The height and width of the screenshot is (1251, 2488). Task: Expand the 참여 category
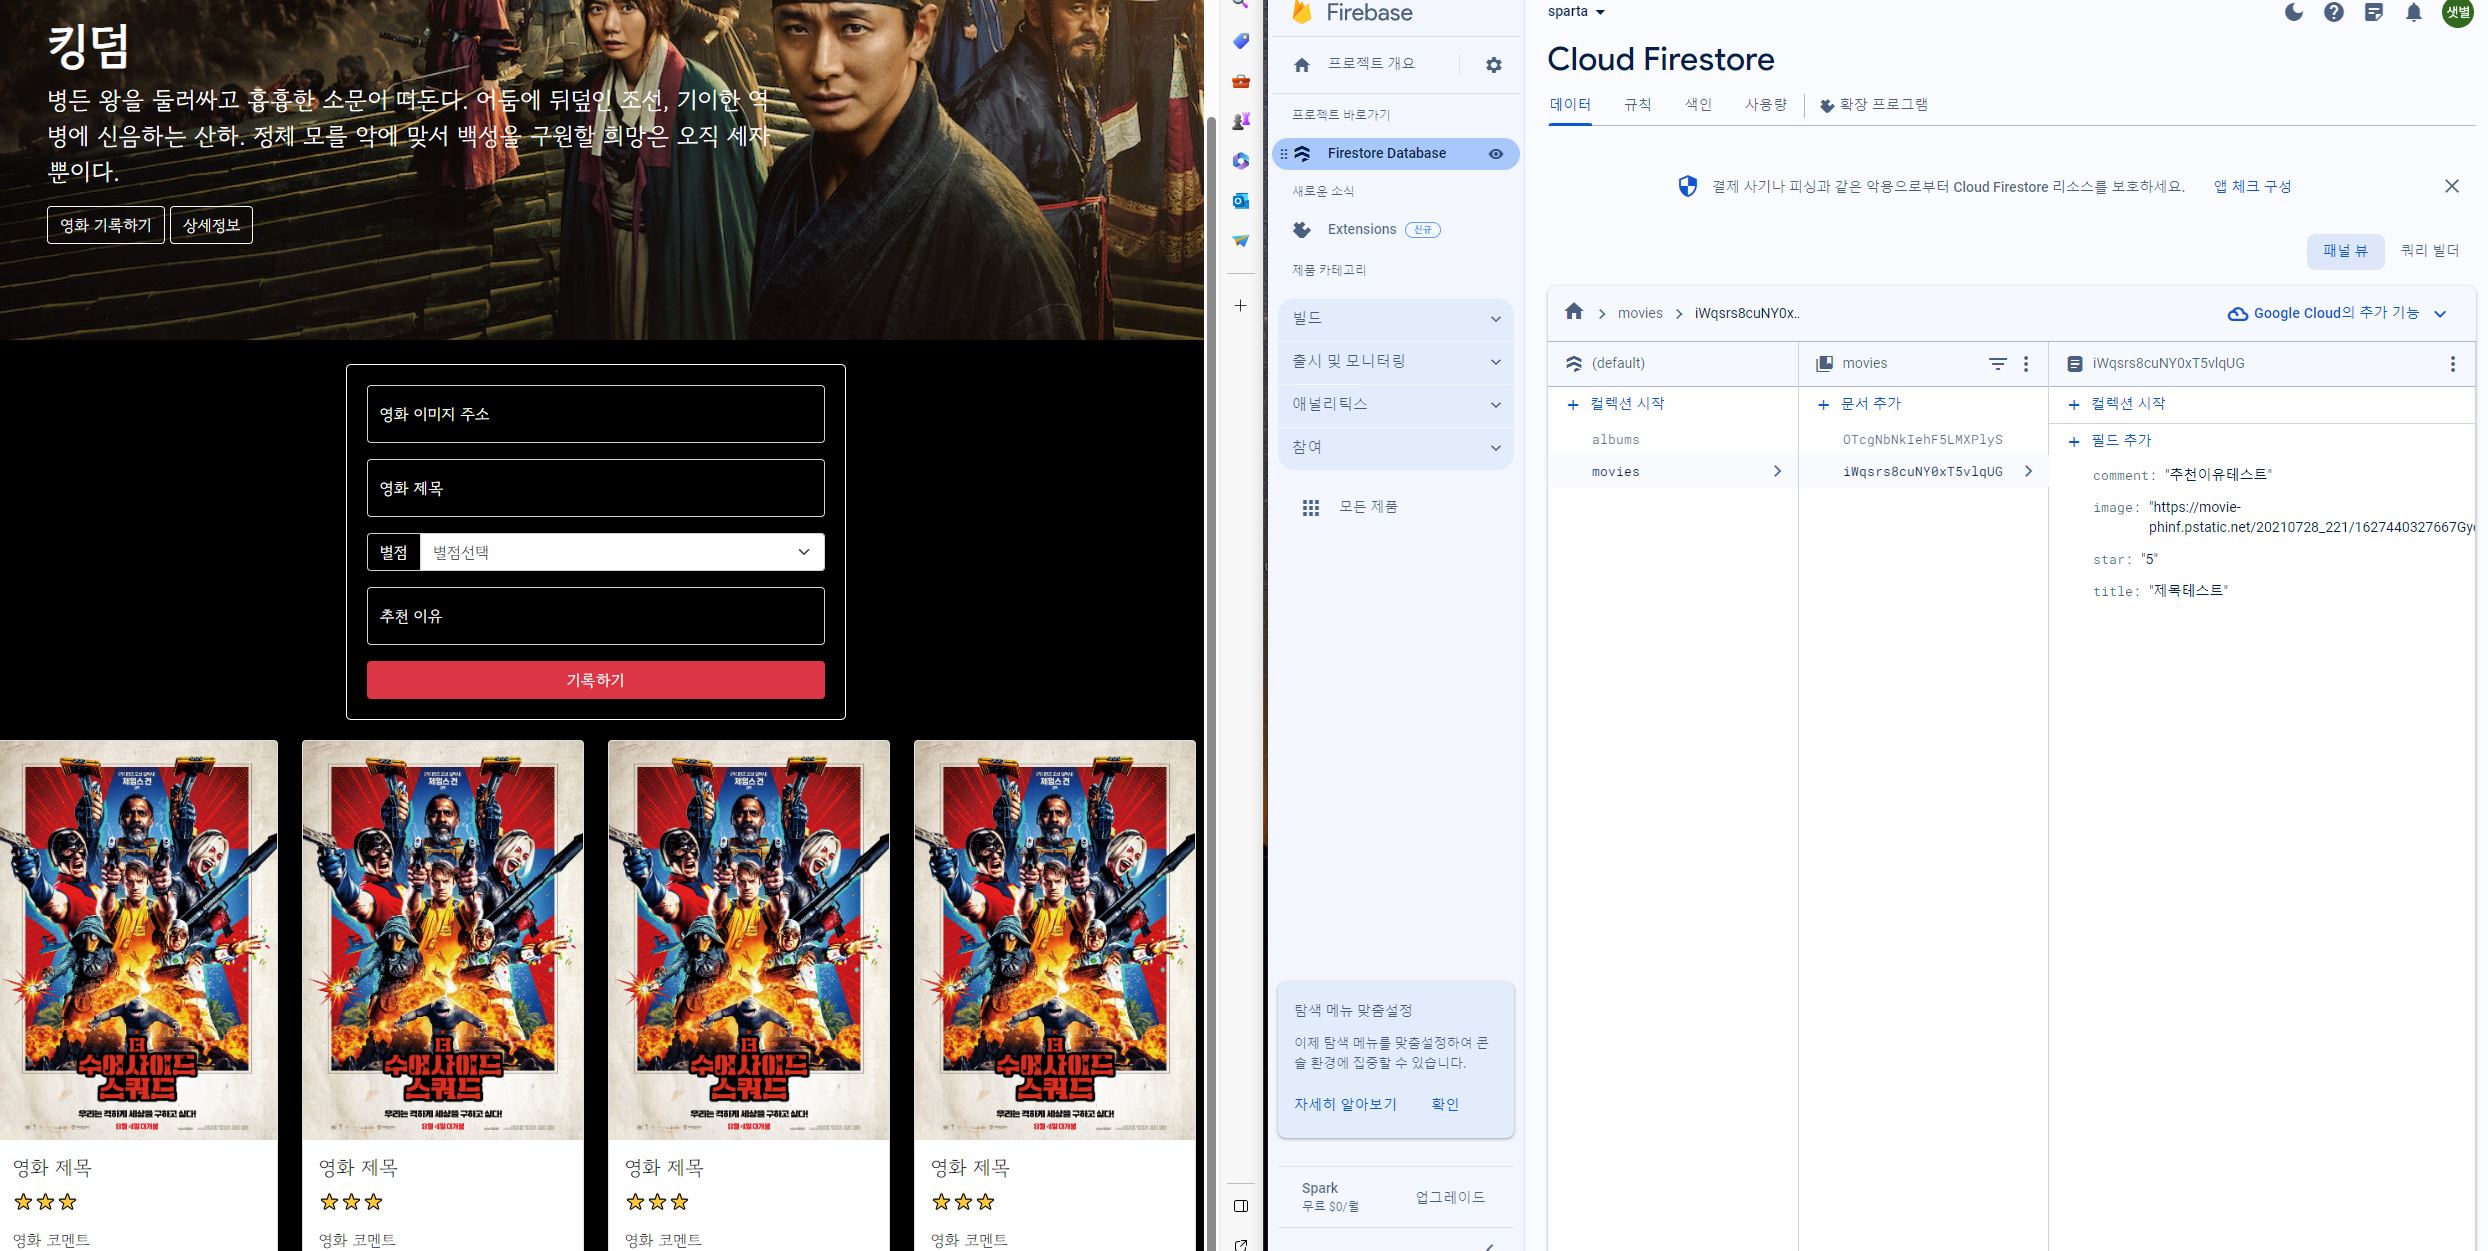pyautogui.click(x=1396, y=448)
